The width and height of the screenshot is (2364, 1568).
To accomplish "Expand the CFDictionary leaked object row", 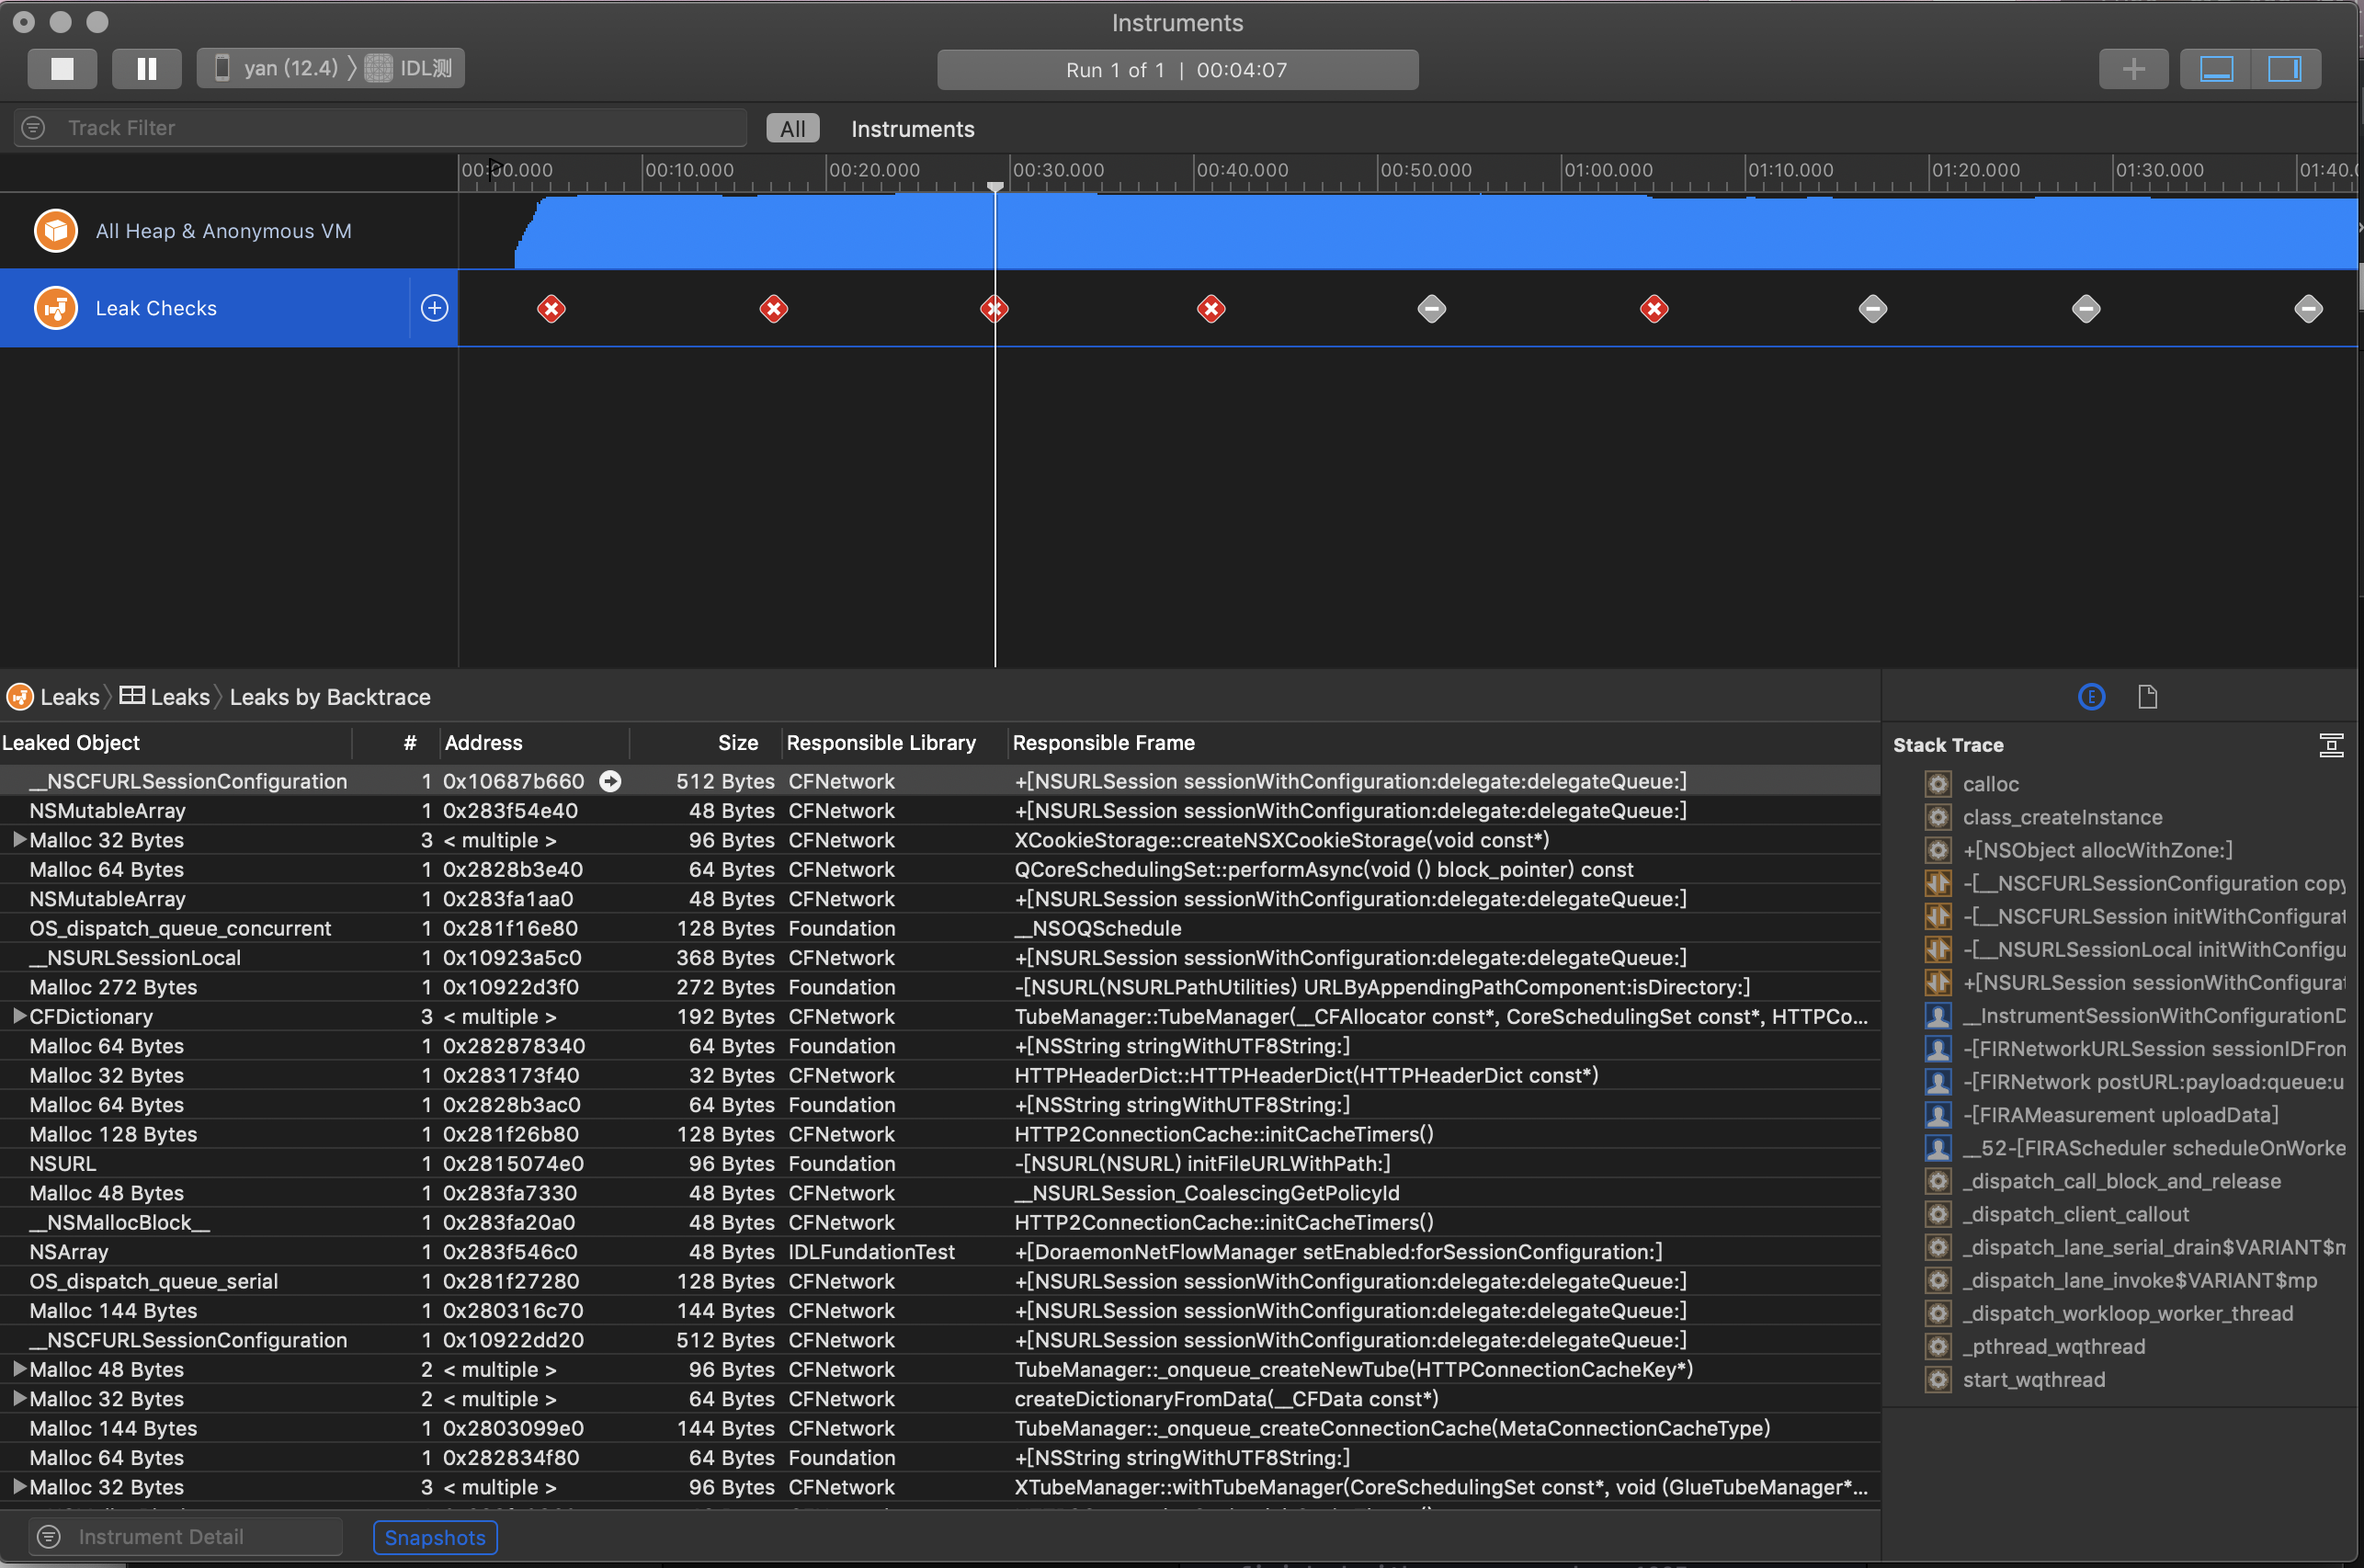I will tap(18, 1016).
